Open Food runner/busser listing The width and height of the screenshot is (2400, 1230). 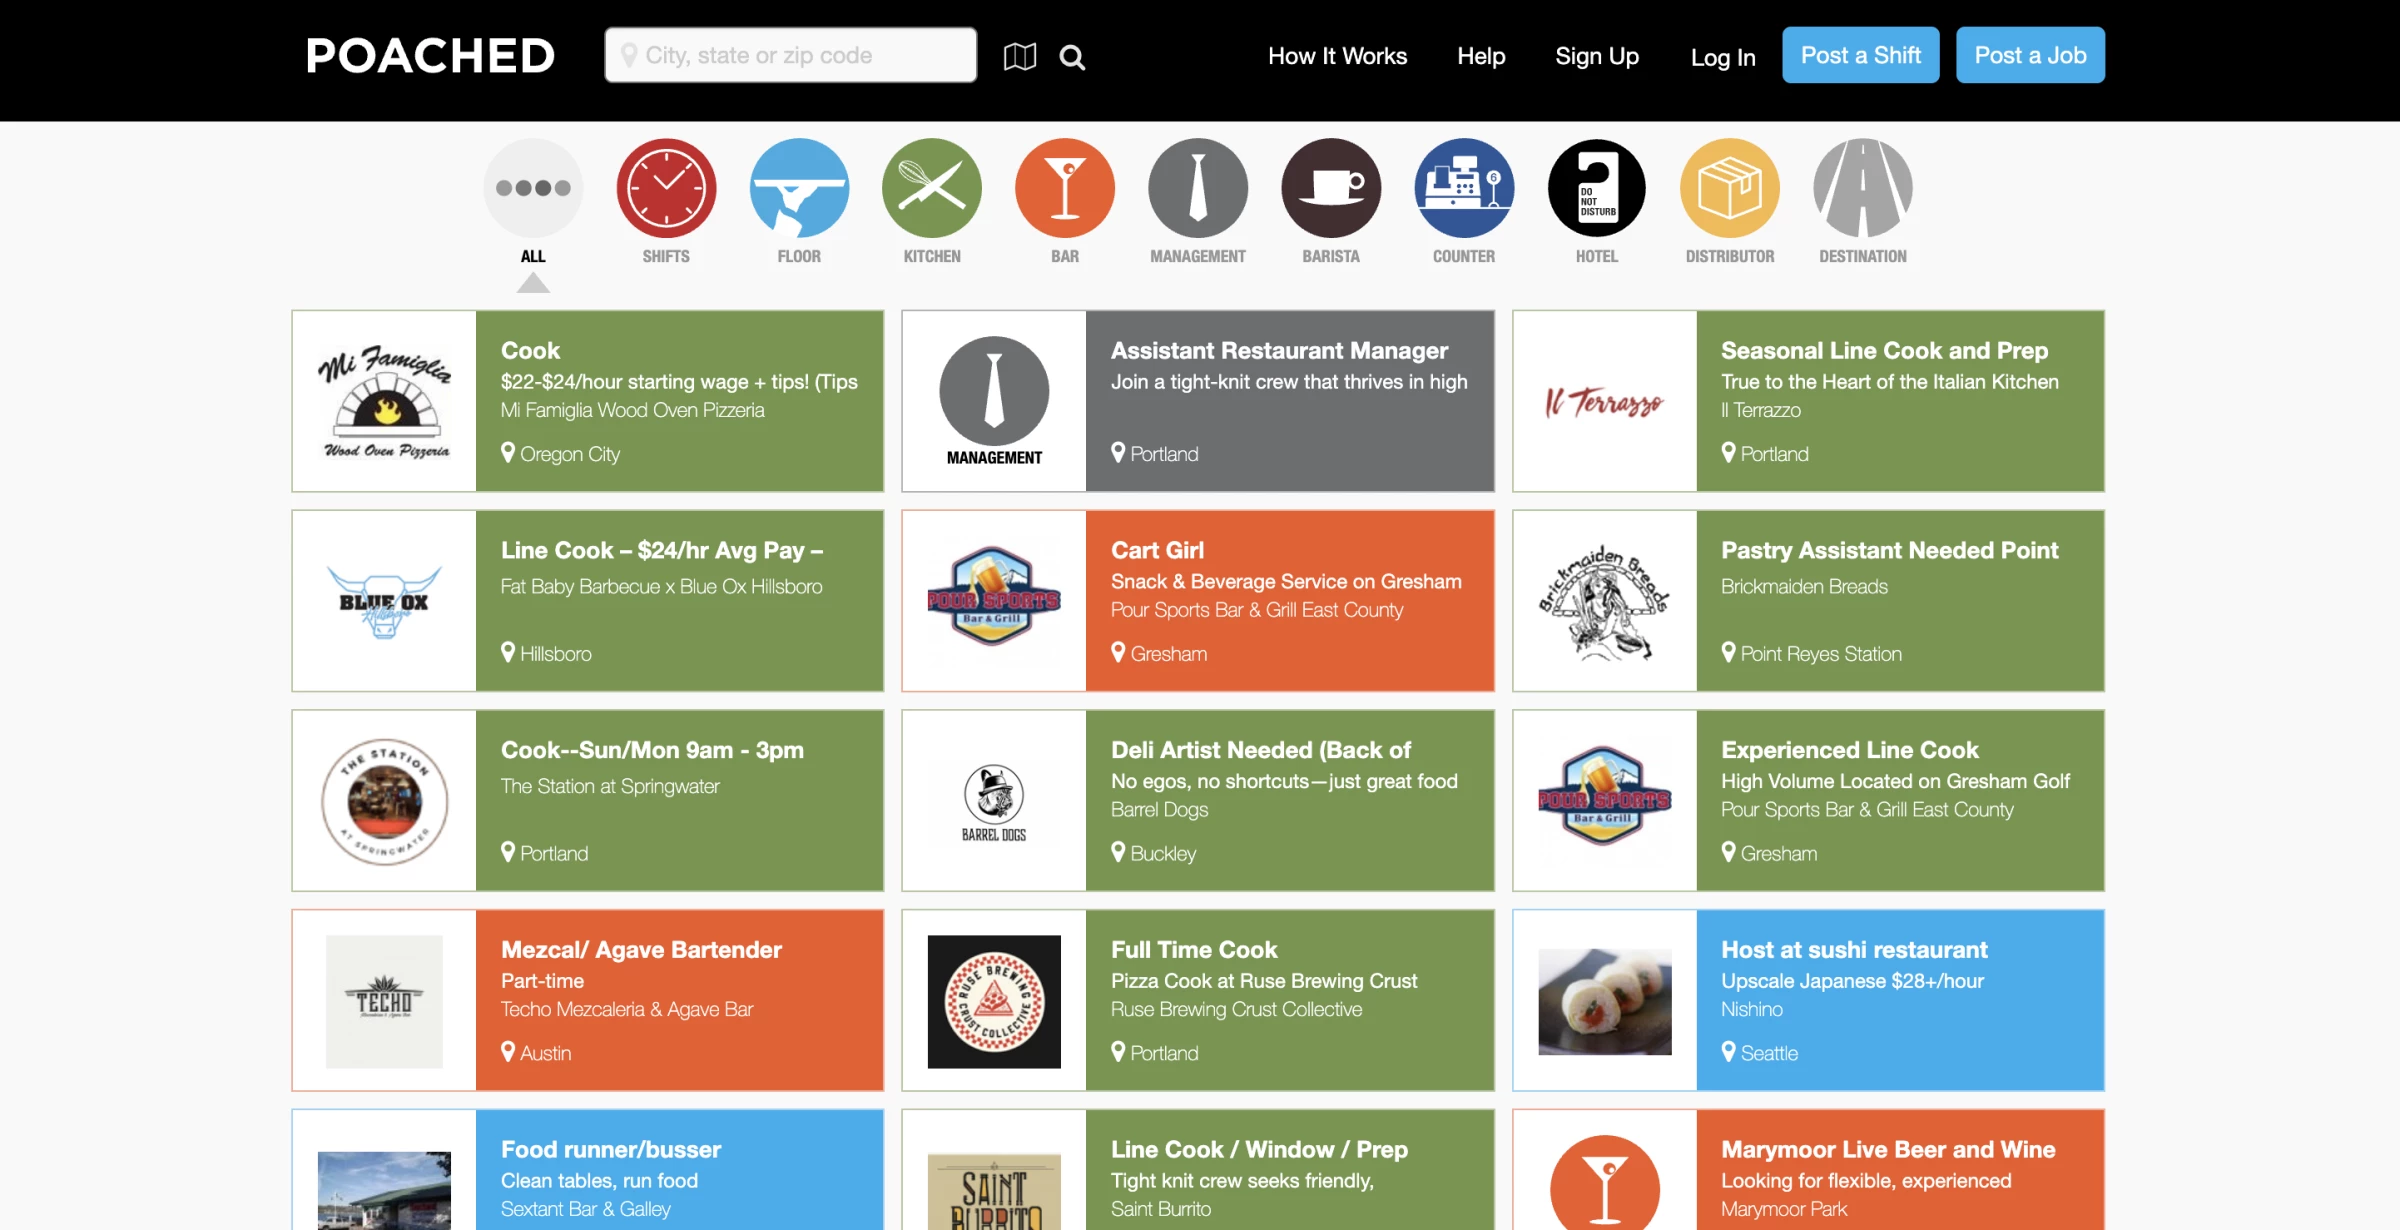coord(611,1151)
